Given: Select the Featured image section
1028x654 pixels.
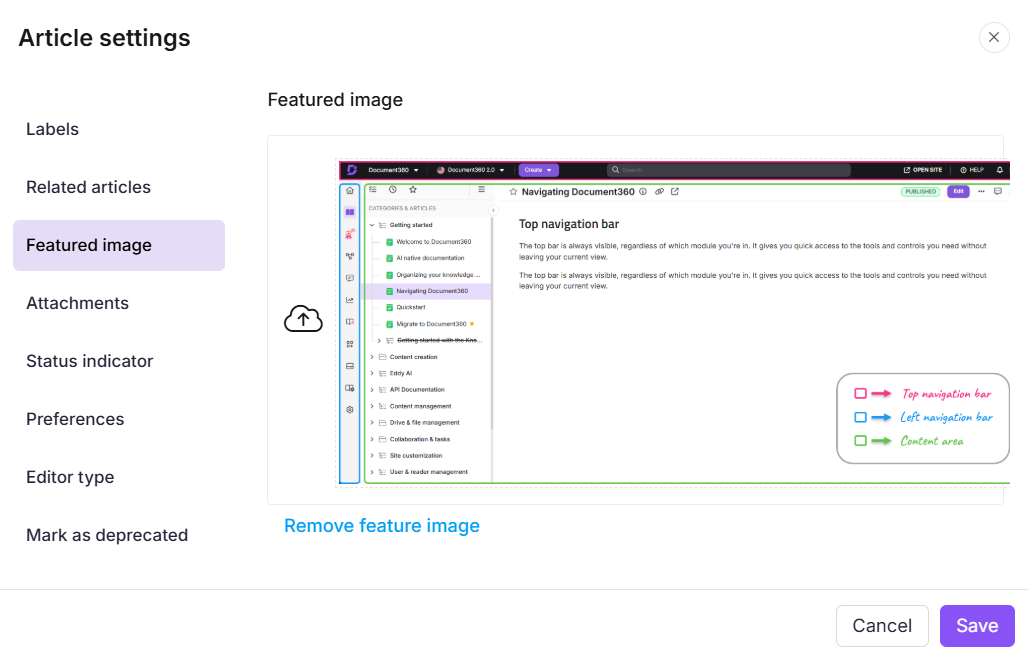Looking at the screenshot, I should coord(119,245).
